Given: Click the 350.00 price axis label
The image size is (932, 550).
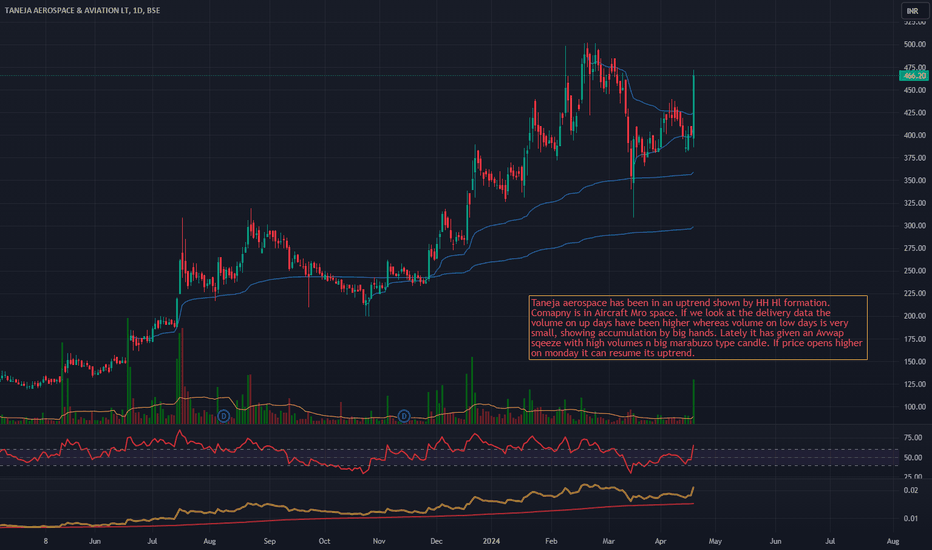Looking at the screenshot, I should coord(915,181).
